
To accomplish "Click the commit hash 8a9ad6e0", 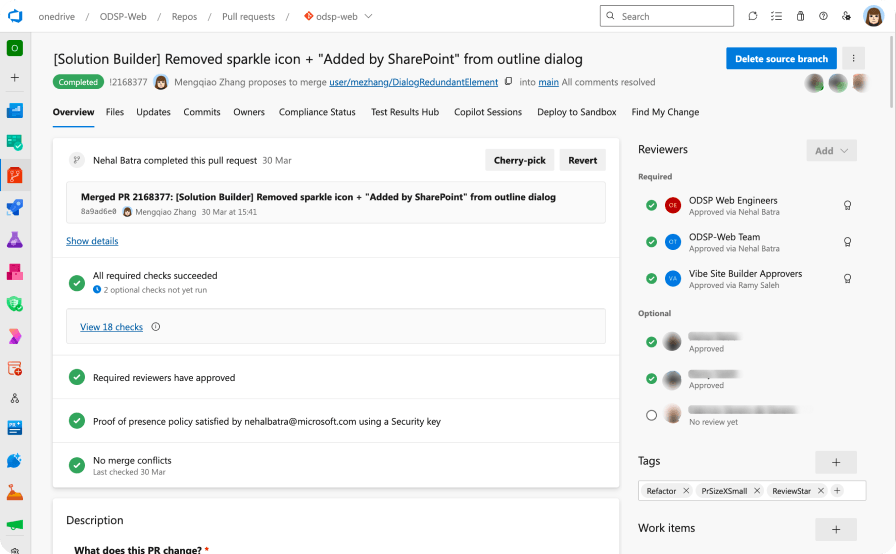I will (98, 212).
